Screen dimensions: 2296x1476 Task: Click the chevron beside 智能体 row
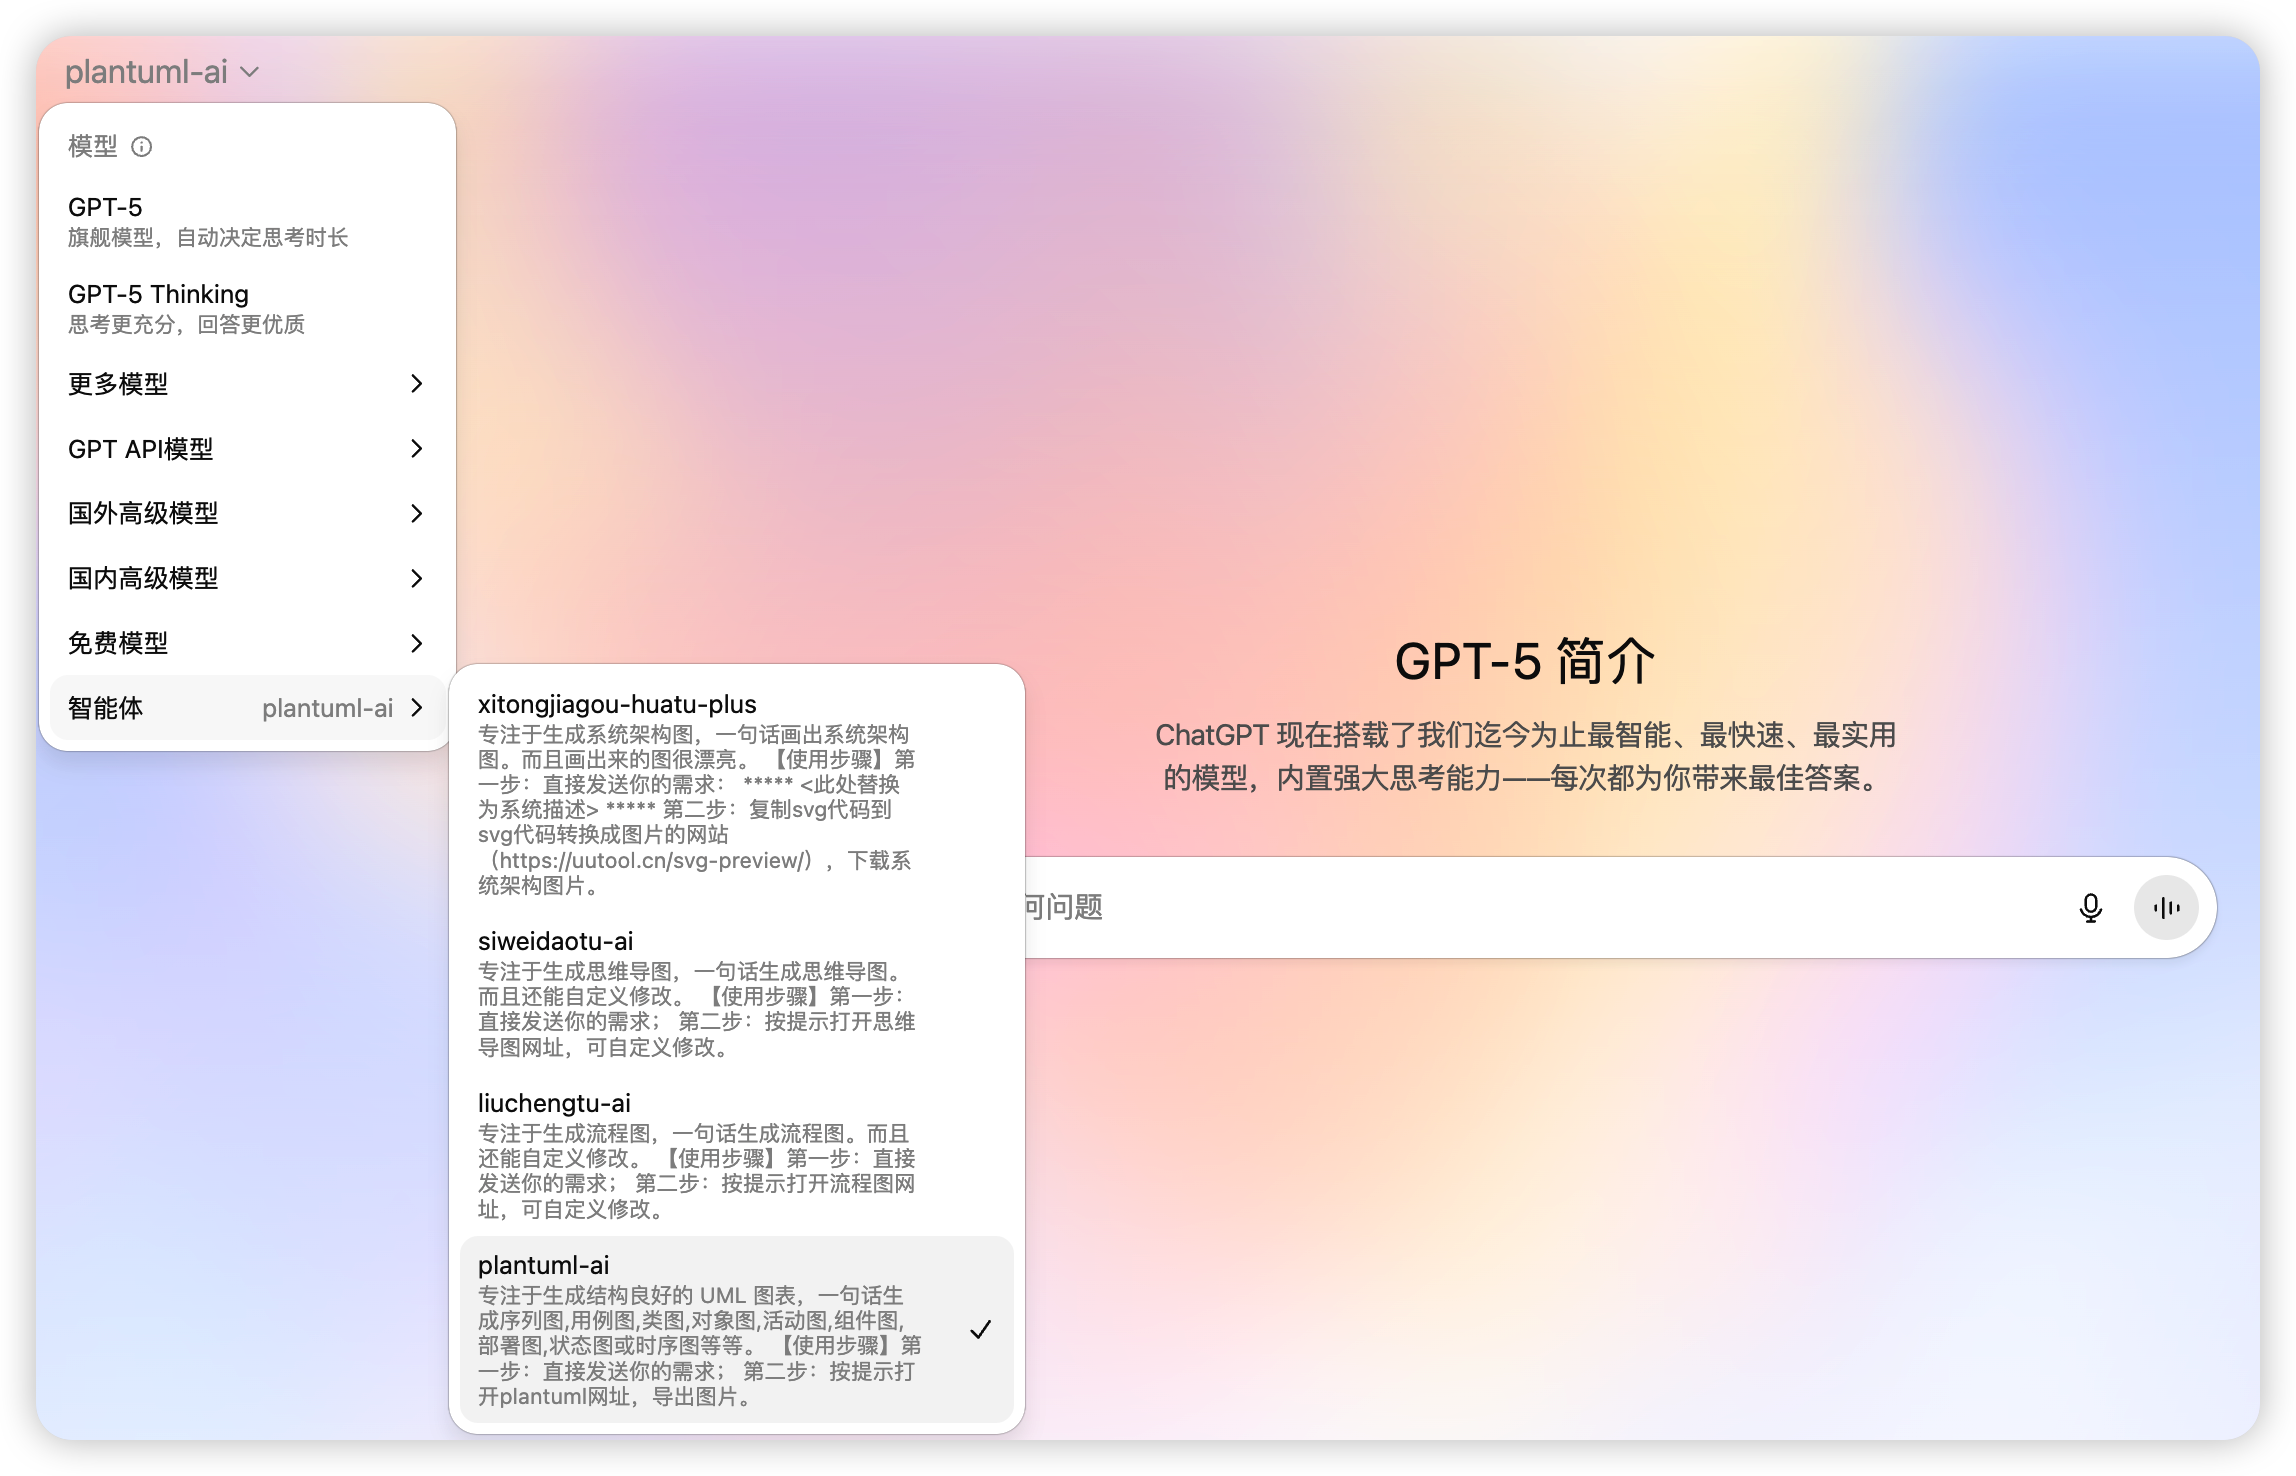[x=418, y=708]
